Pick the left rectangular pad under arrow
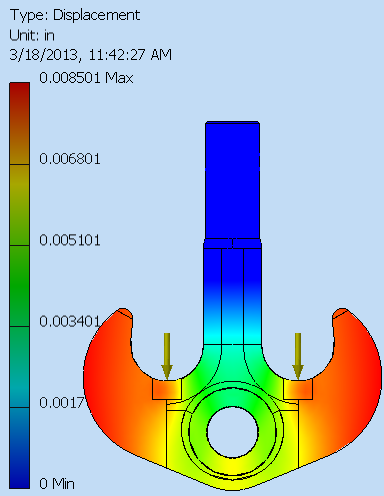The height and width of the screenshot is (496, 384). (x=167, y=389)
